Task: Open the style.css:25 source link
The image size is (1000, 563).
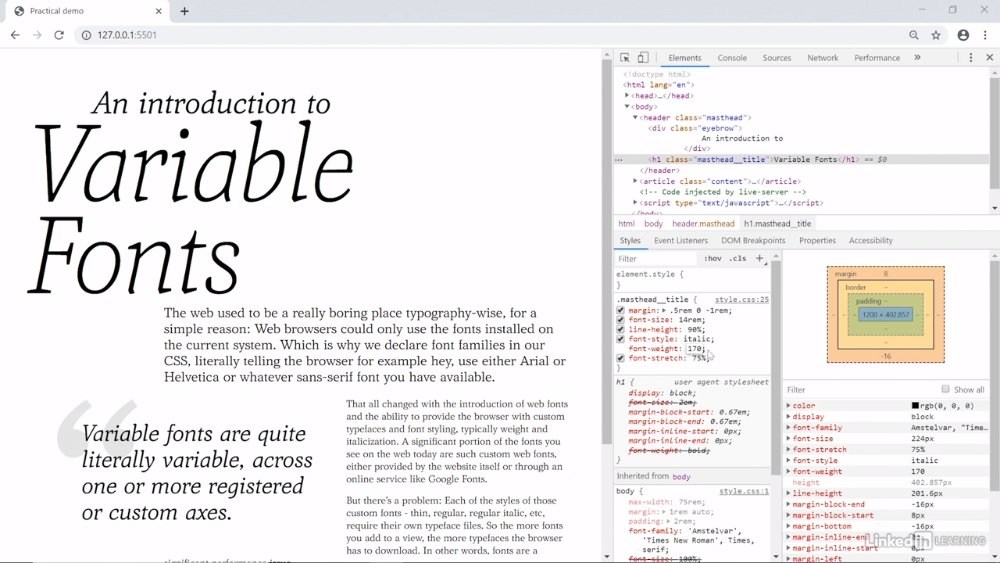Action: pyautogui.click(x=741, y=299)
